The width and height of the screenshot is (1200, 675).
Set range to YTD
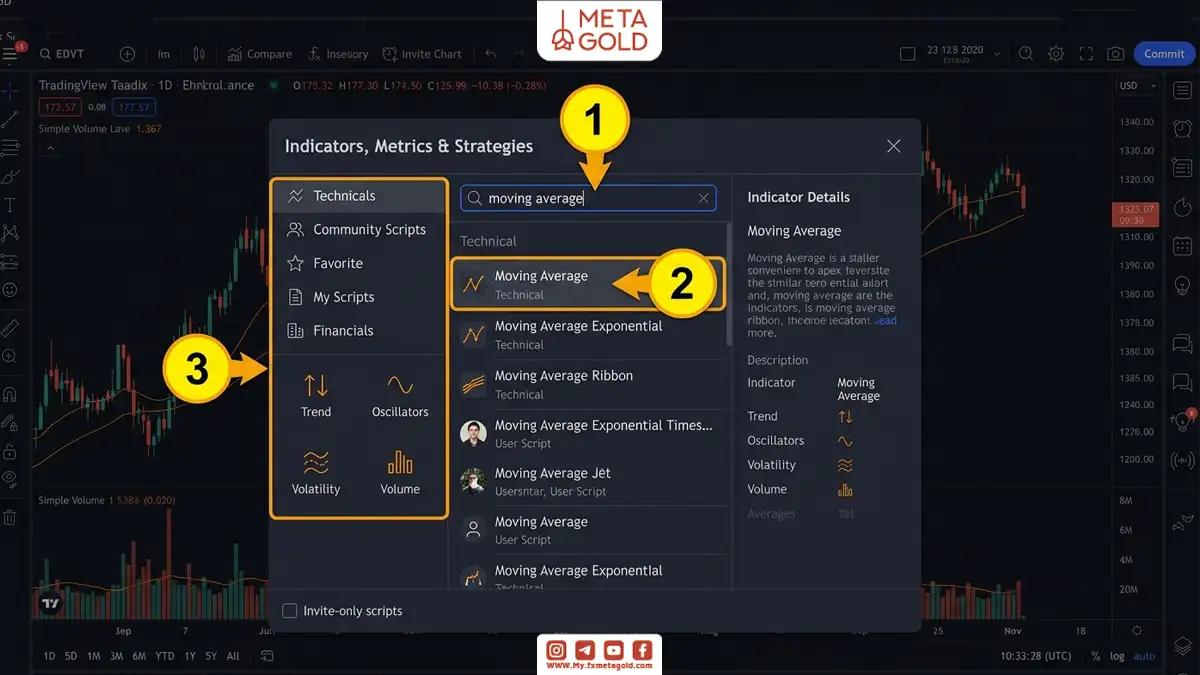pos(164,656)
